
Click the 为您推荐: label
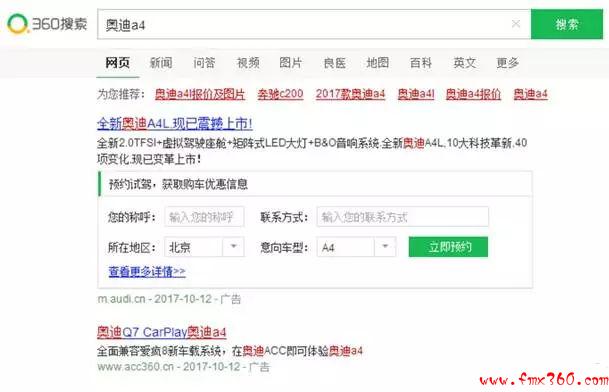(x=121, y=94)
